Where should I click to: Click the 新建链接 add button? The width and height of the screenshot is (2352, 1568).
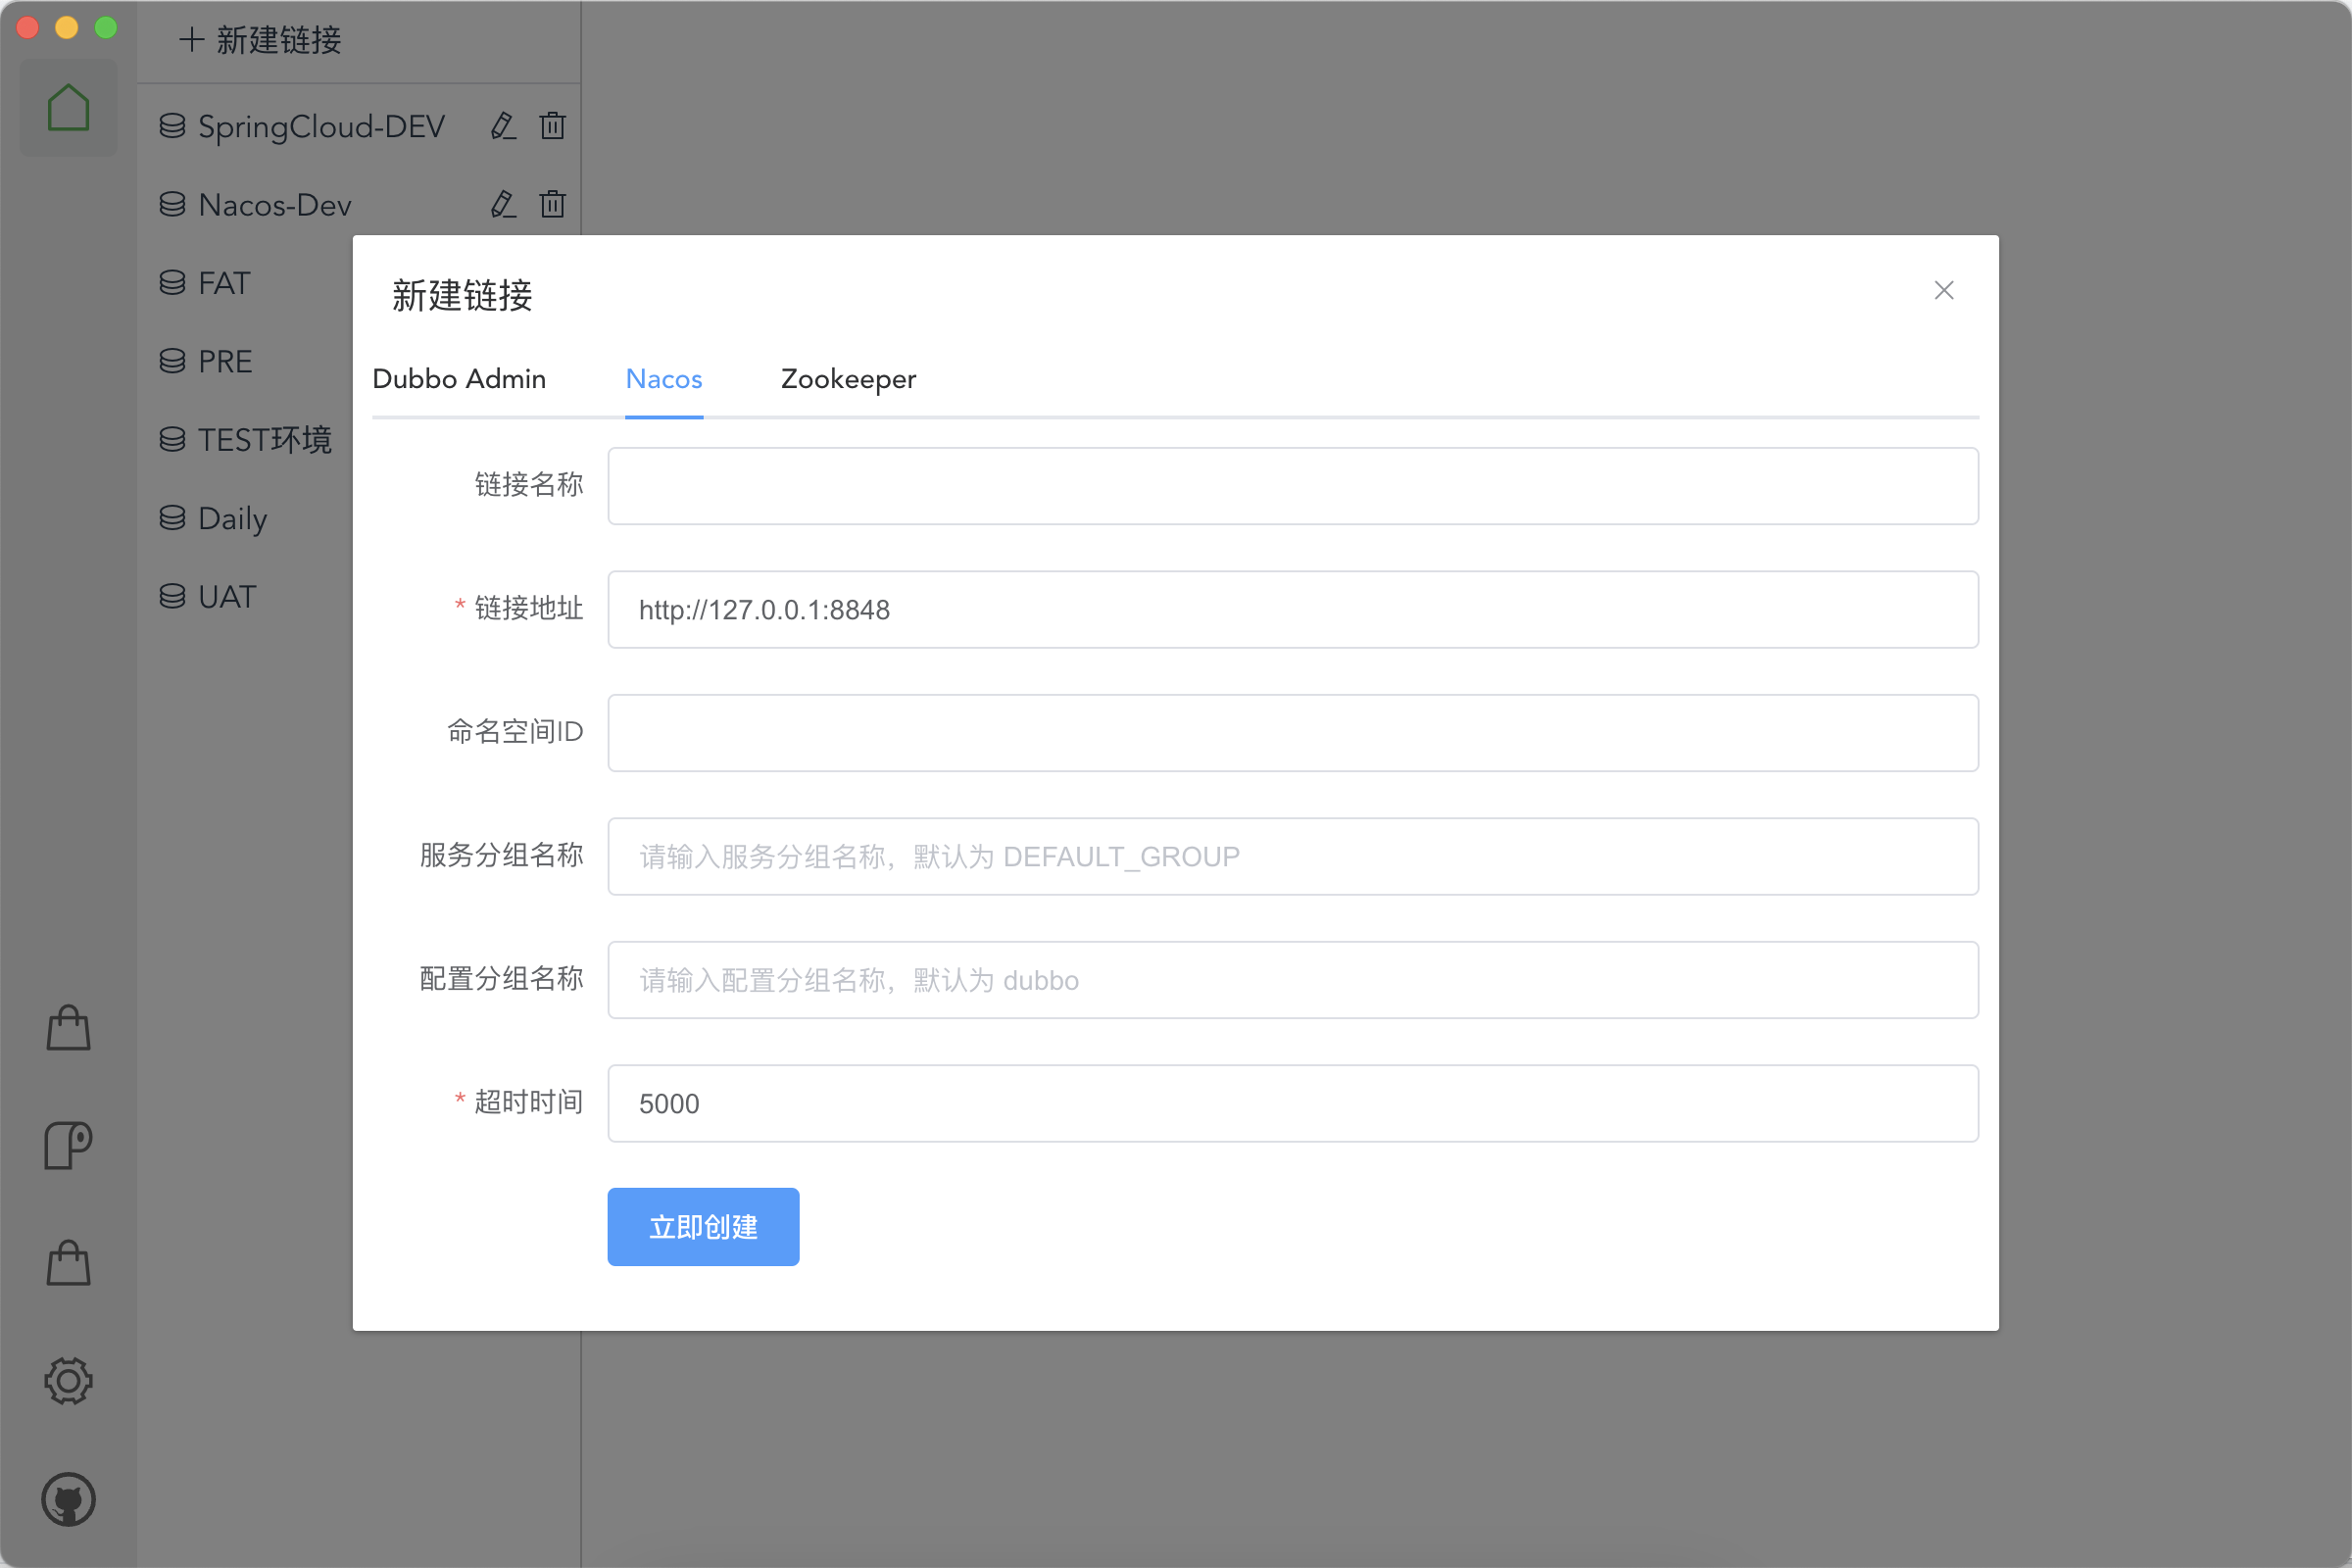click(260, 40)
